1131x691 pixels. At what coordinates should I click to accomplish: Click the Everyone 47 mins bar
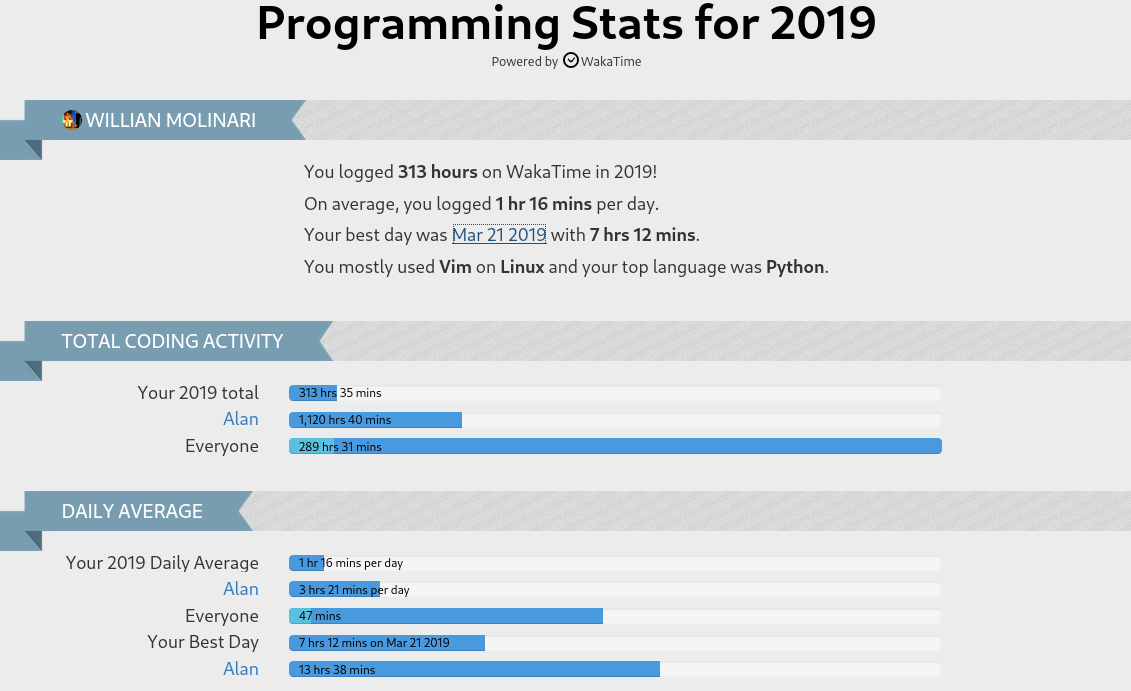pyautogui.click(x=615, y=616)
